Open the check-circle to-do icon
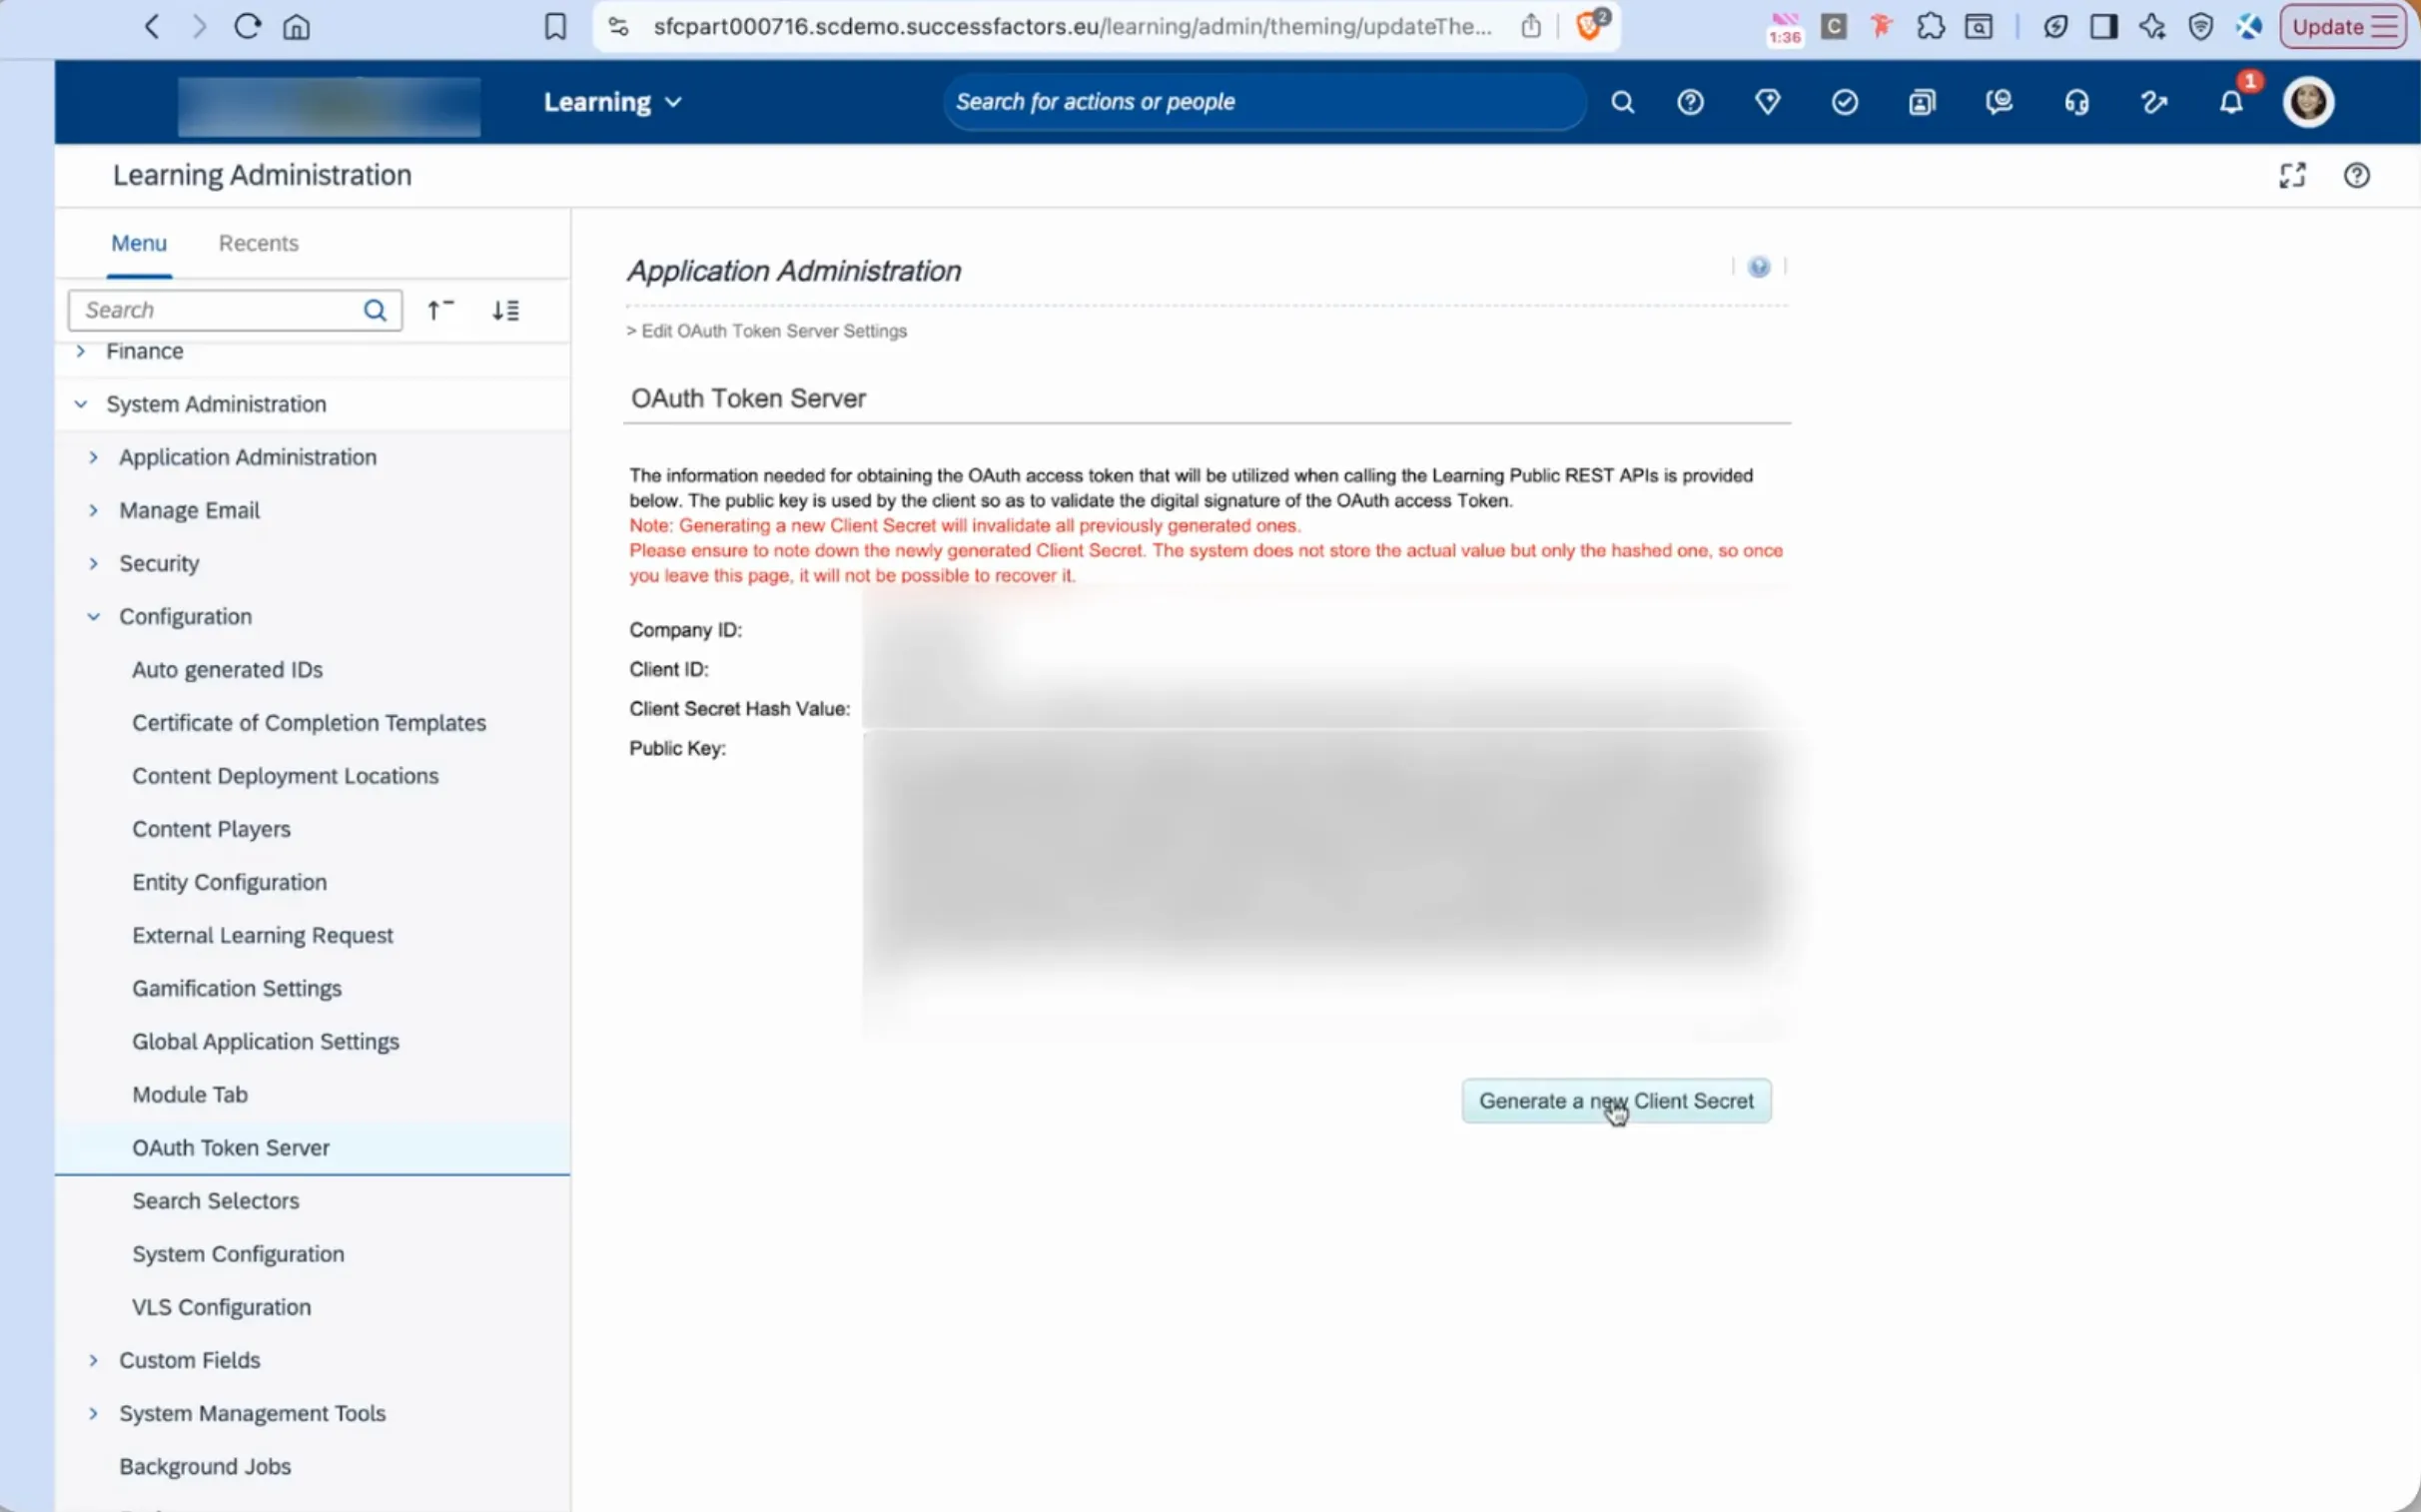This screenshot has height=1512, width=2421. 1844,102
